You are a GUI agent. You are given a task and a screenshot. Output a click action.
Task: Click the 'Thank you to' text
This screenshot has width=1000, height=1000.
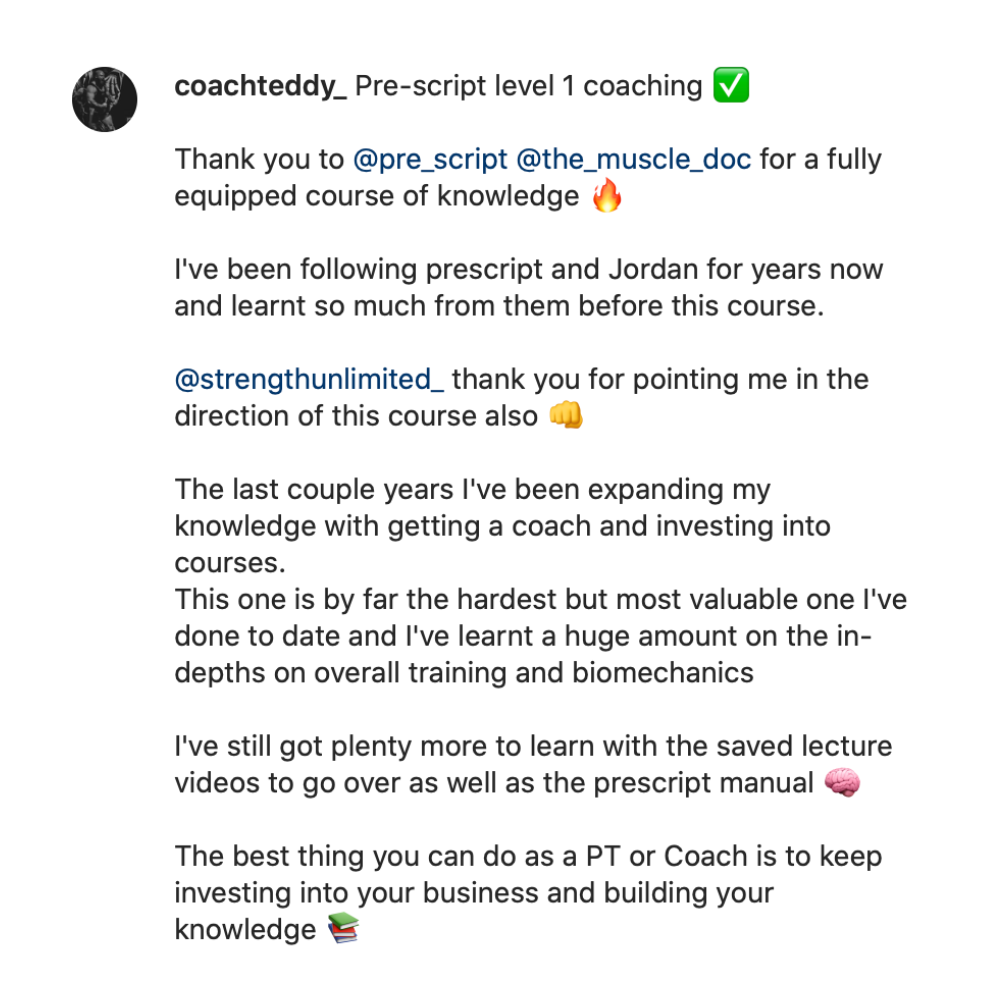pos(260,160)
